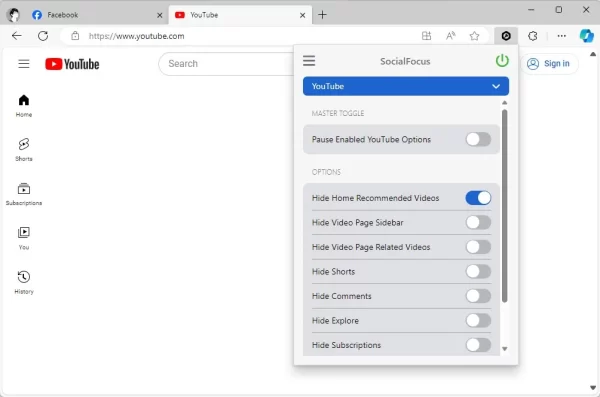Click the OPTIONS section heading
This screenshot has width=600, height=397.
pos(326,172)
